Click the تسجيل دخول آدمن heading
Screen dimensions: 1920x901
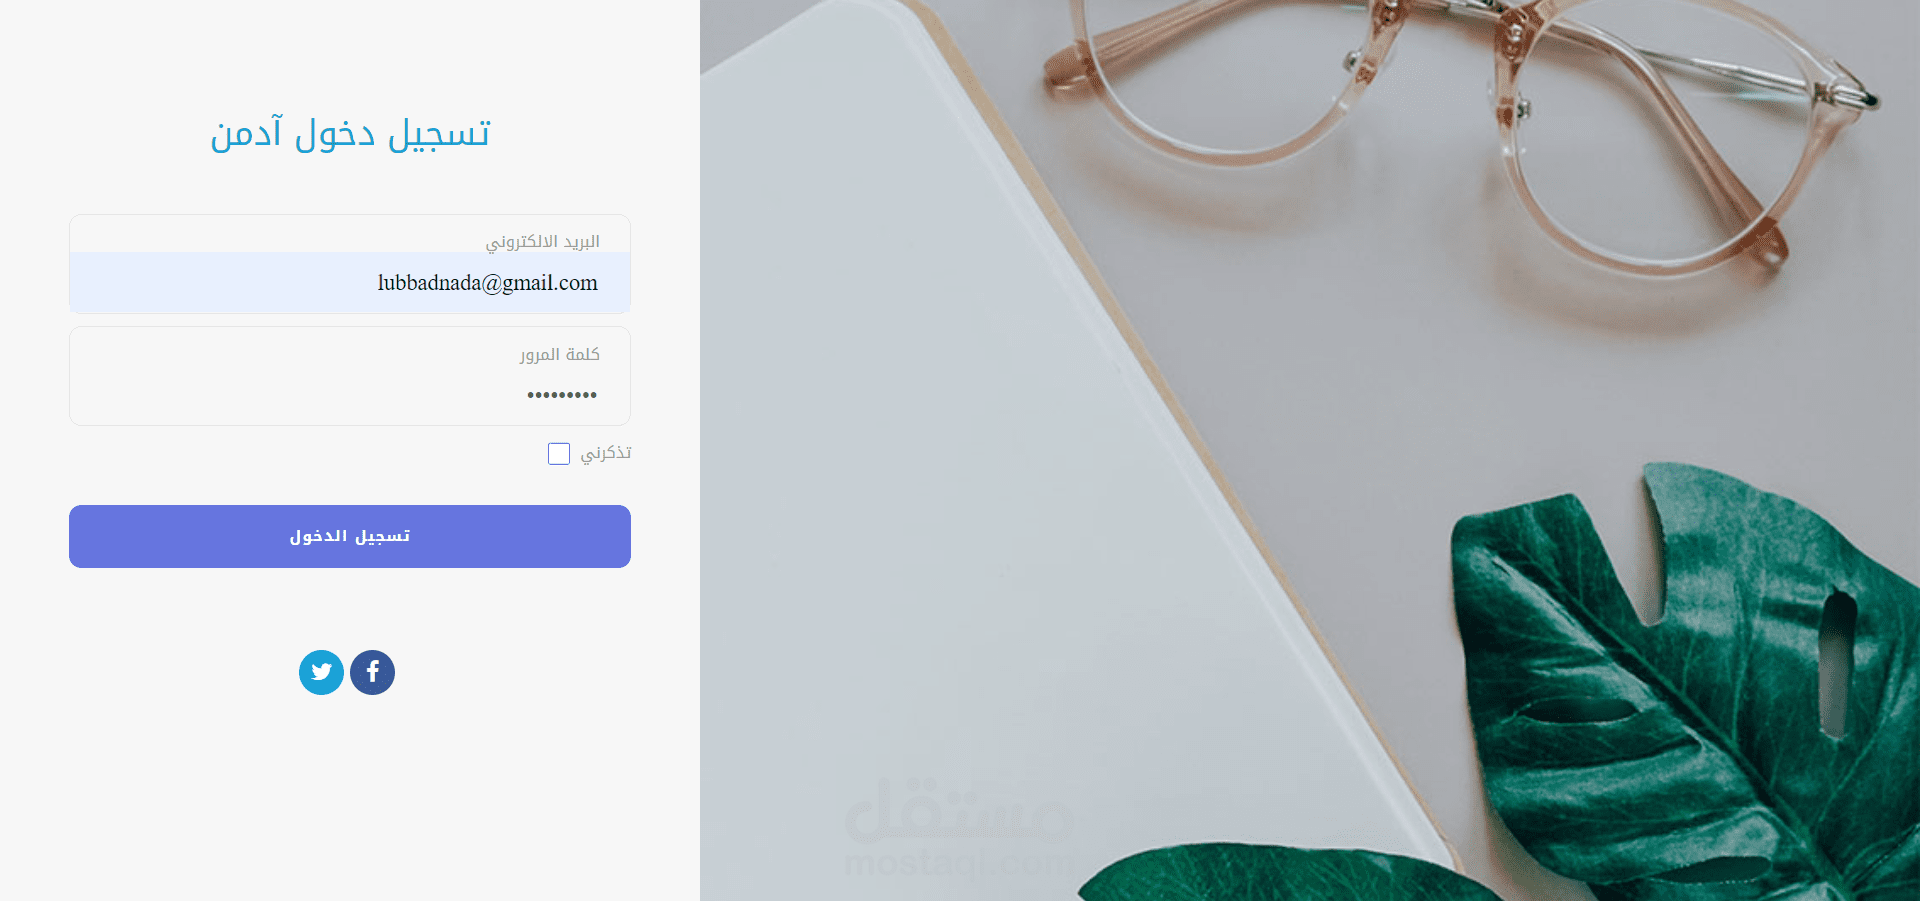[x=350, y=134]
